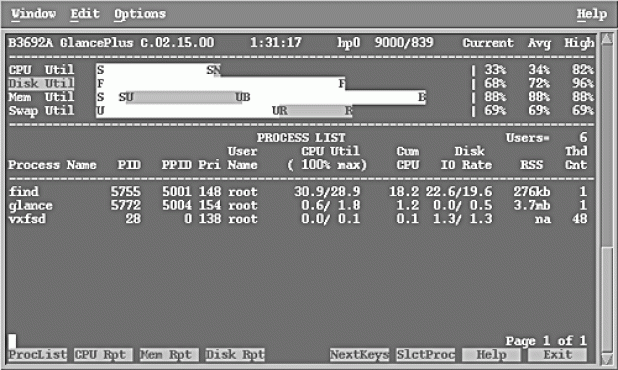The width and height of the screenshot is (618, 370).
Task: Click the Mem Util label
Action: click(x=41, y=97)
